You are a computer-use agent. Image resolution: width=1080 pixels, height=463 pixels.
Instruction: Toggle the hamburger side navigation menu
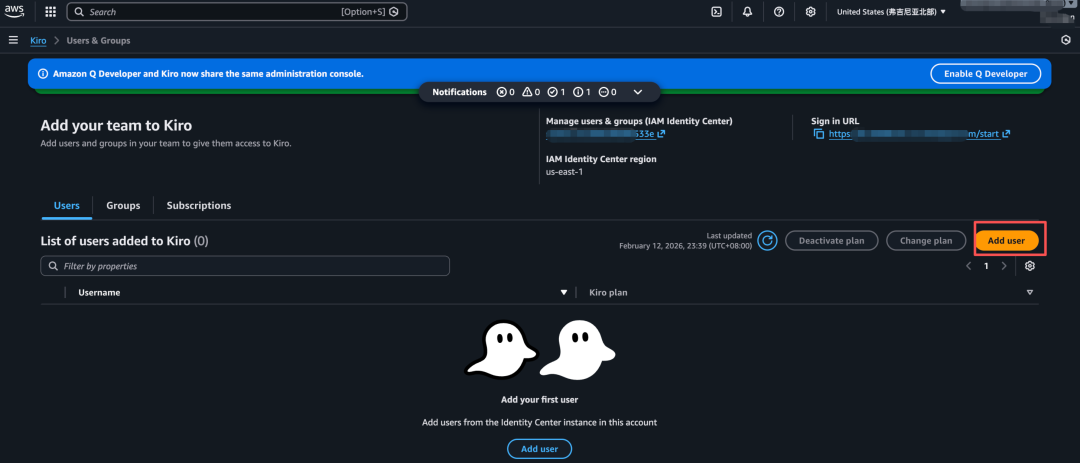[13, 41]
